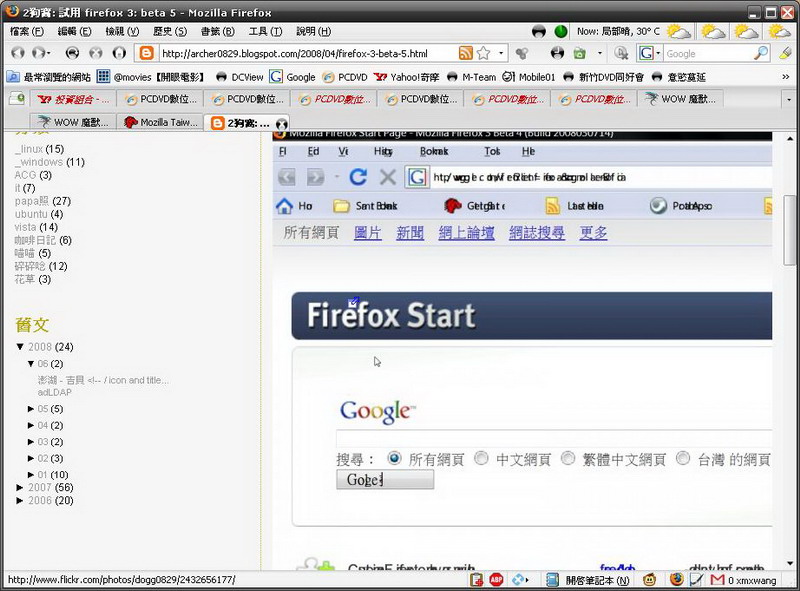Open the search engine selector dropdown

click(x=659, y=53)
